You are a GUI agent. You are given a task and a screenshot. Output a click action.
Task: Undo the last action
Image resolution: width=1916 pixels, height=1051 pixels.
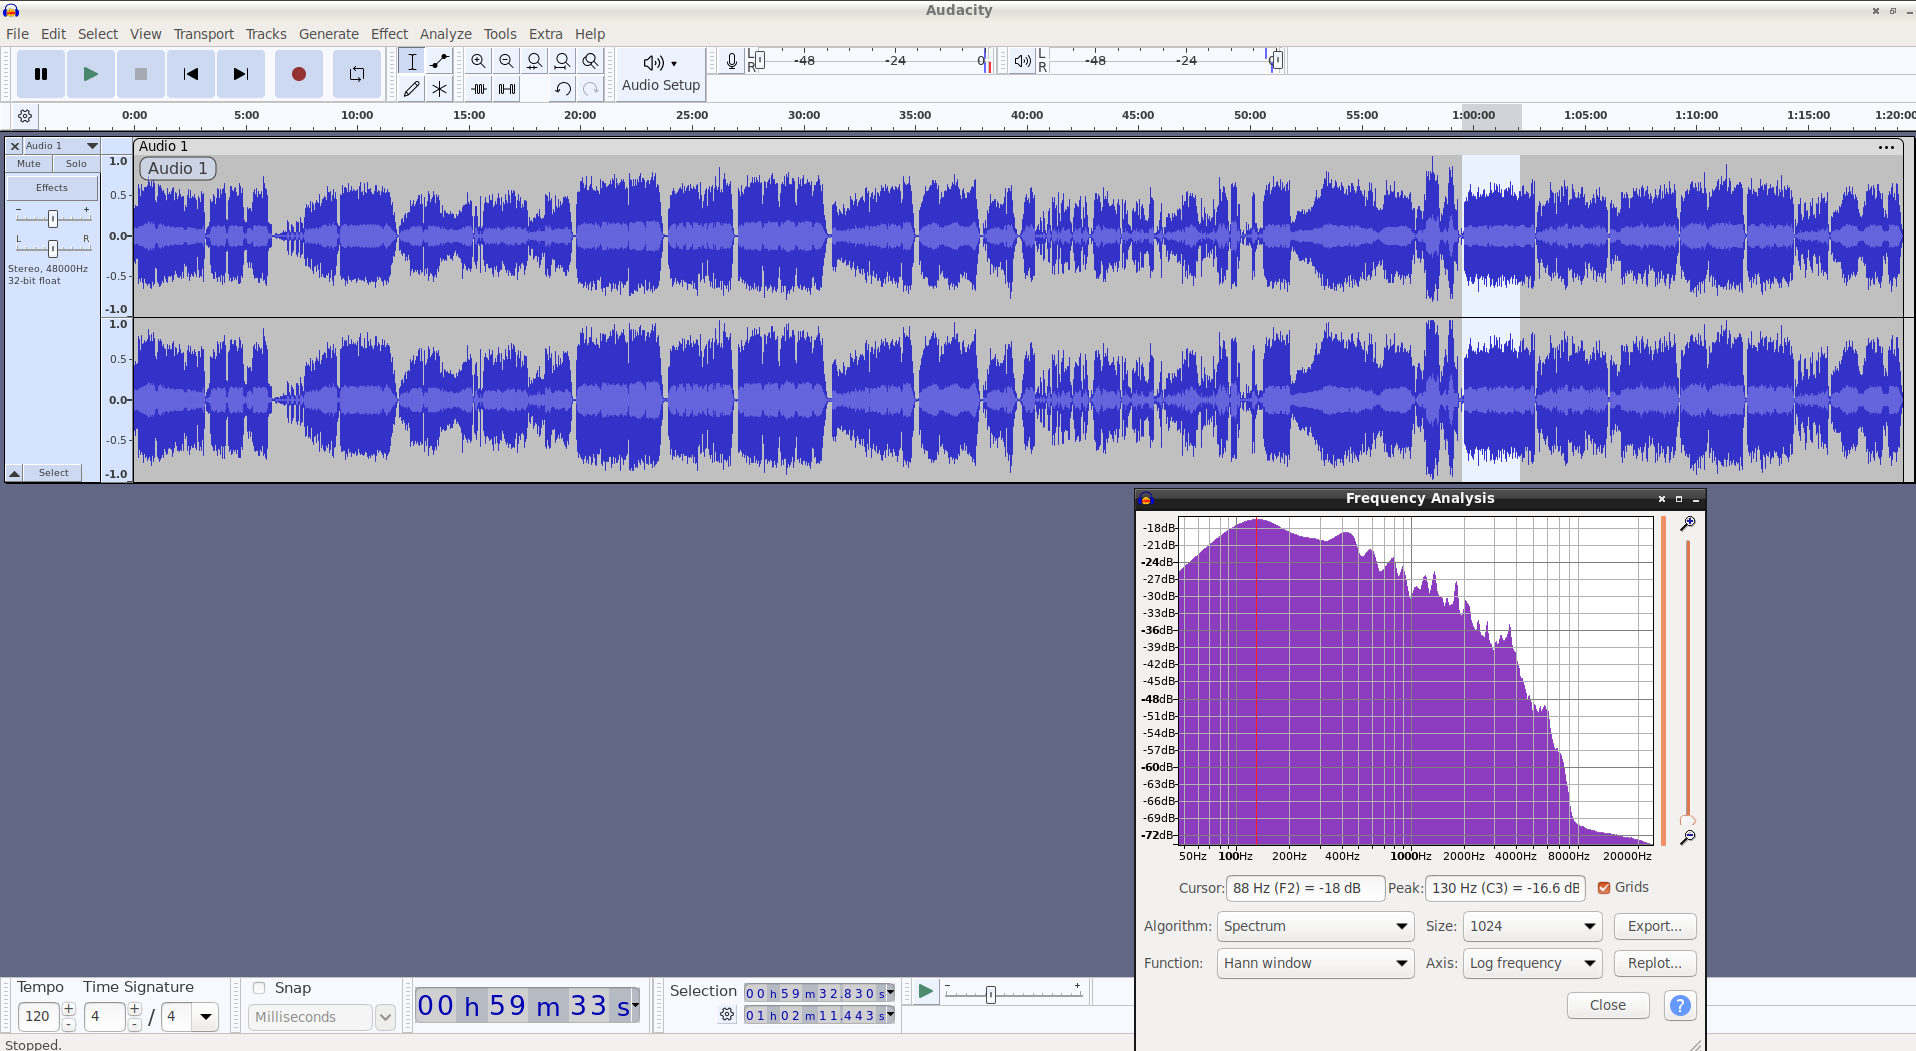(x=563, y=89)
